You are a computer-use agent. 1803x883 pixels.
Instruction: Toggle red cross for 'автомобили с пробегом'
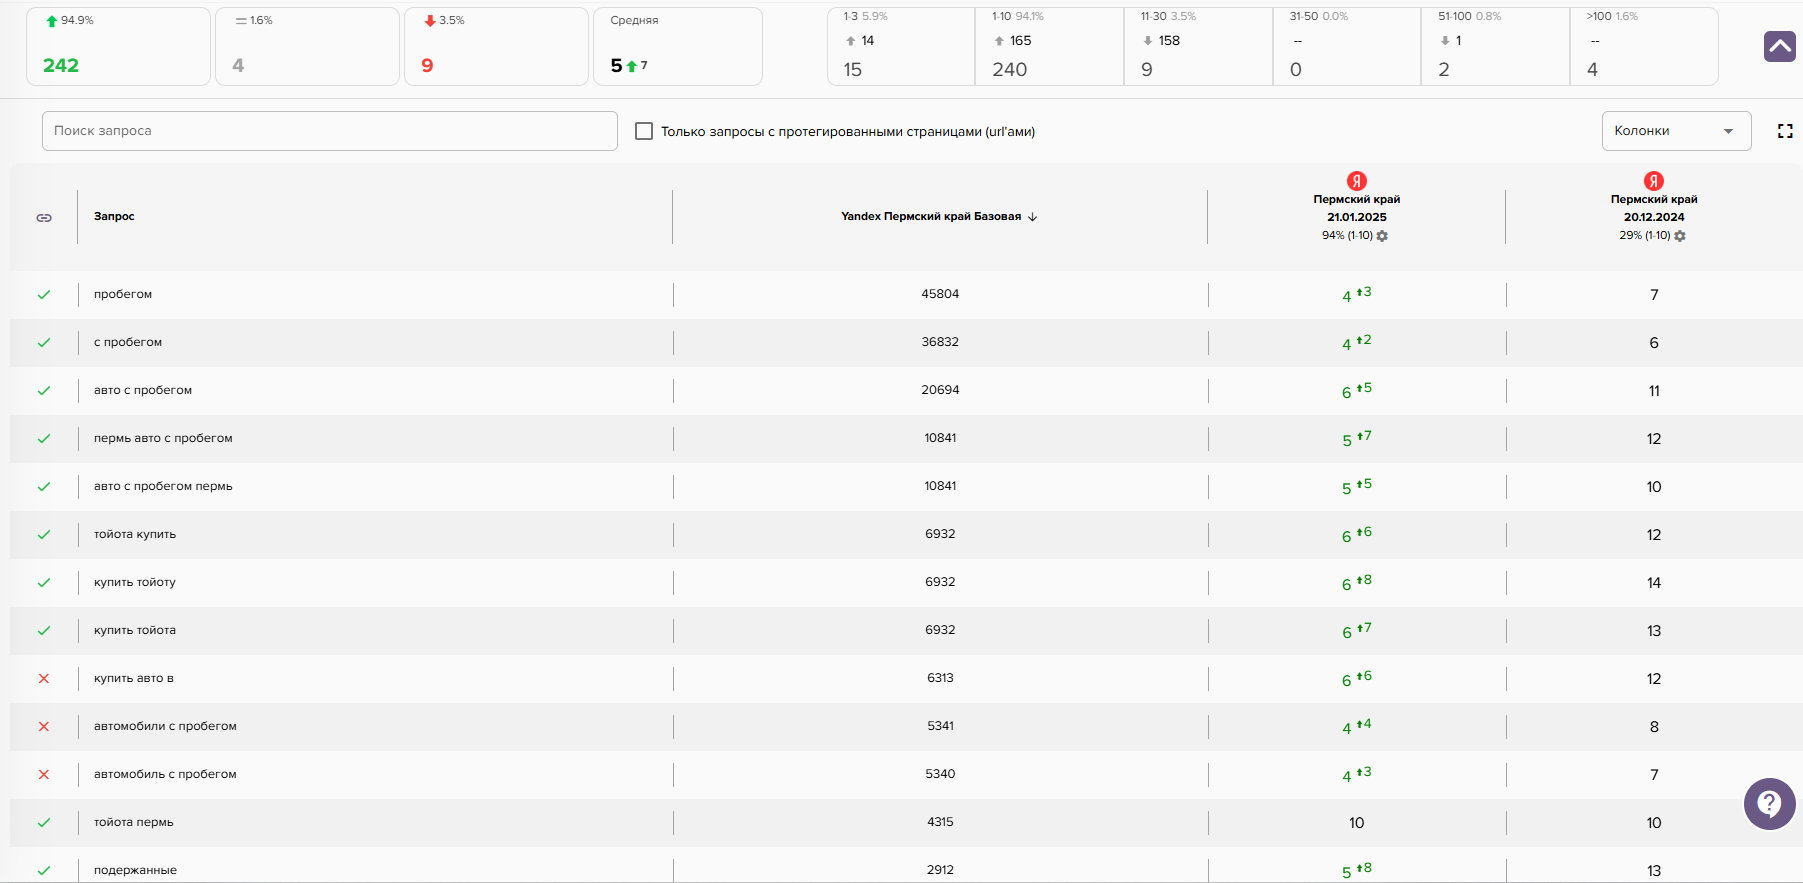click(x=44, y=726)
